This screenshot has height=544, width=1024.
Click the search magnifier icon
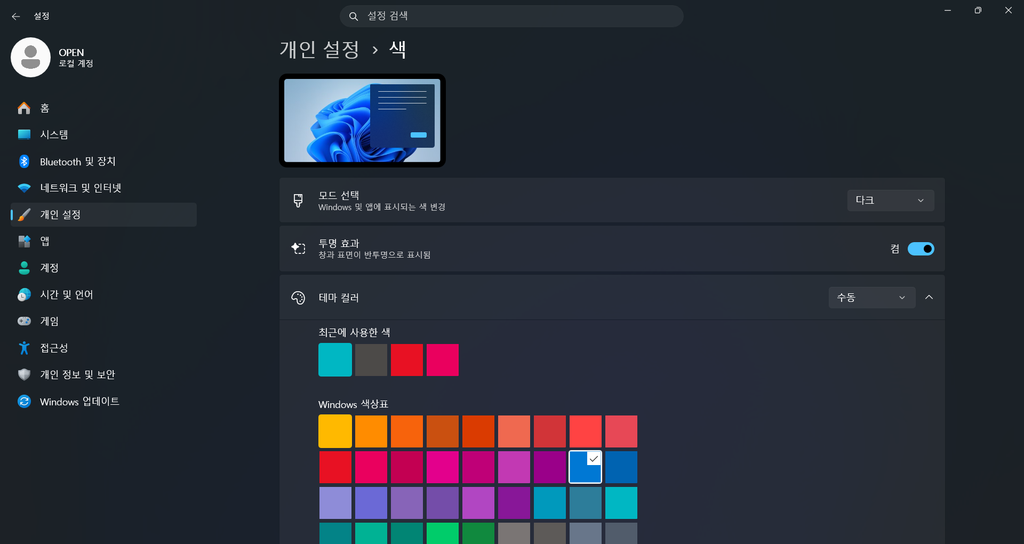tap(353, 16)
